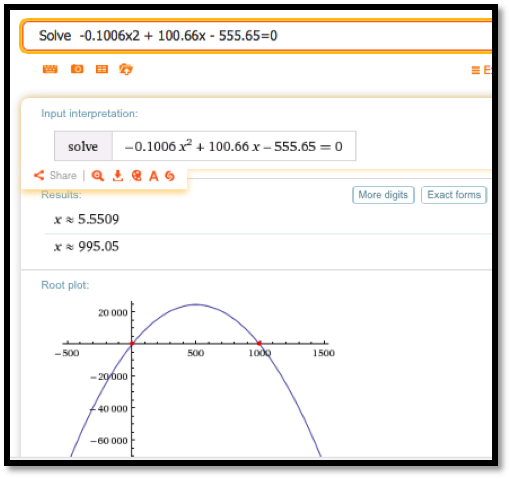This screenshot has width=511, height=479.
Task: Open the data input table icon
Action: pyautogui.click(x=102, y=69)
